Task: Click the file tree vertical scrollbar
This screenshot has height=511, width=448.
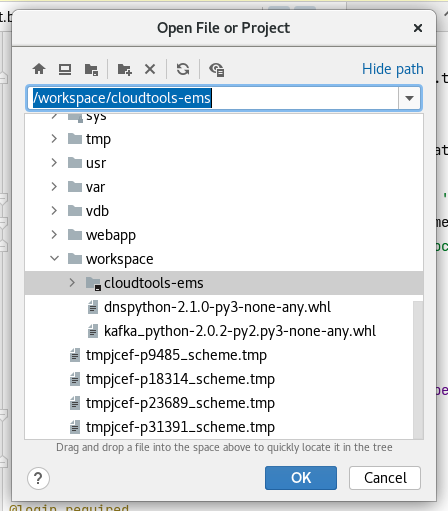Action: 418,370
